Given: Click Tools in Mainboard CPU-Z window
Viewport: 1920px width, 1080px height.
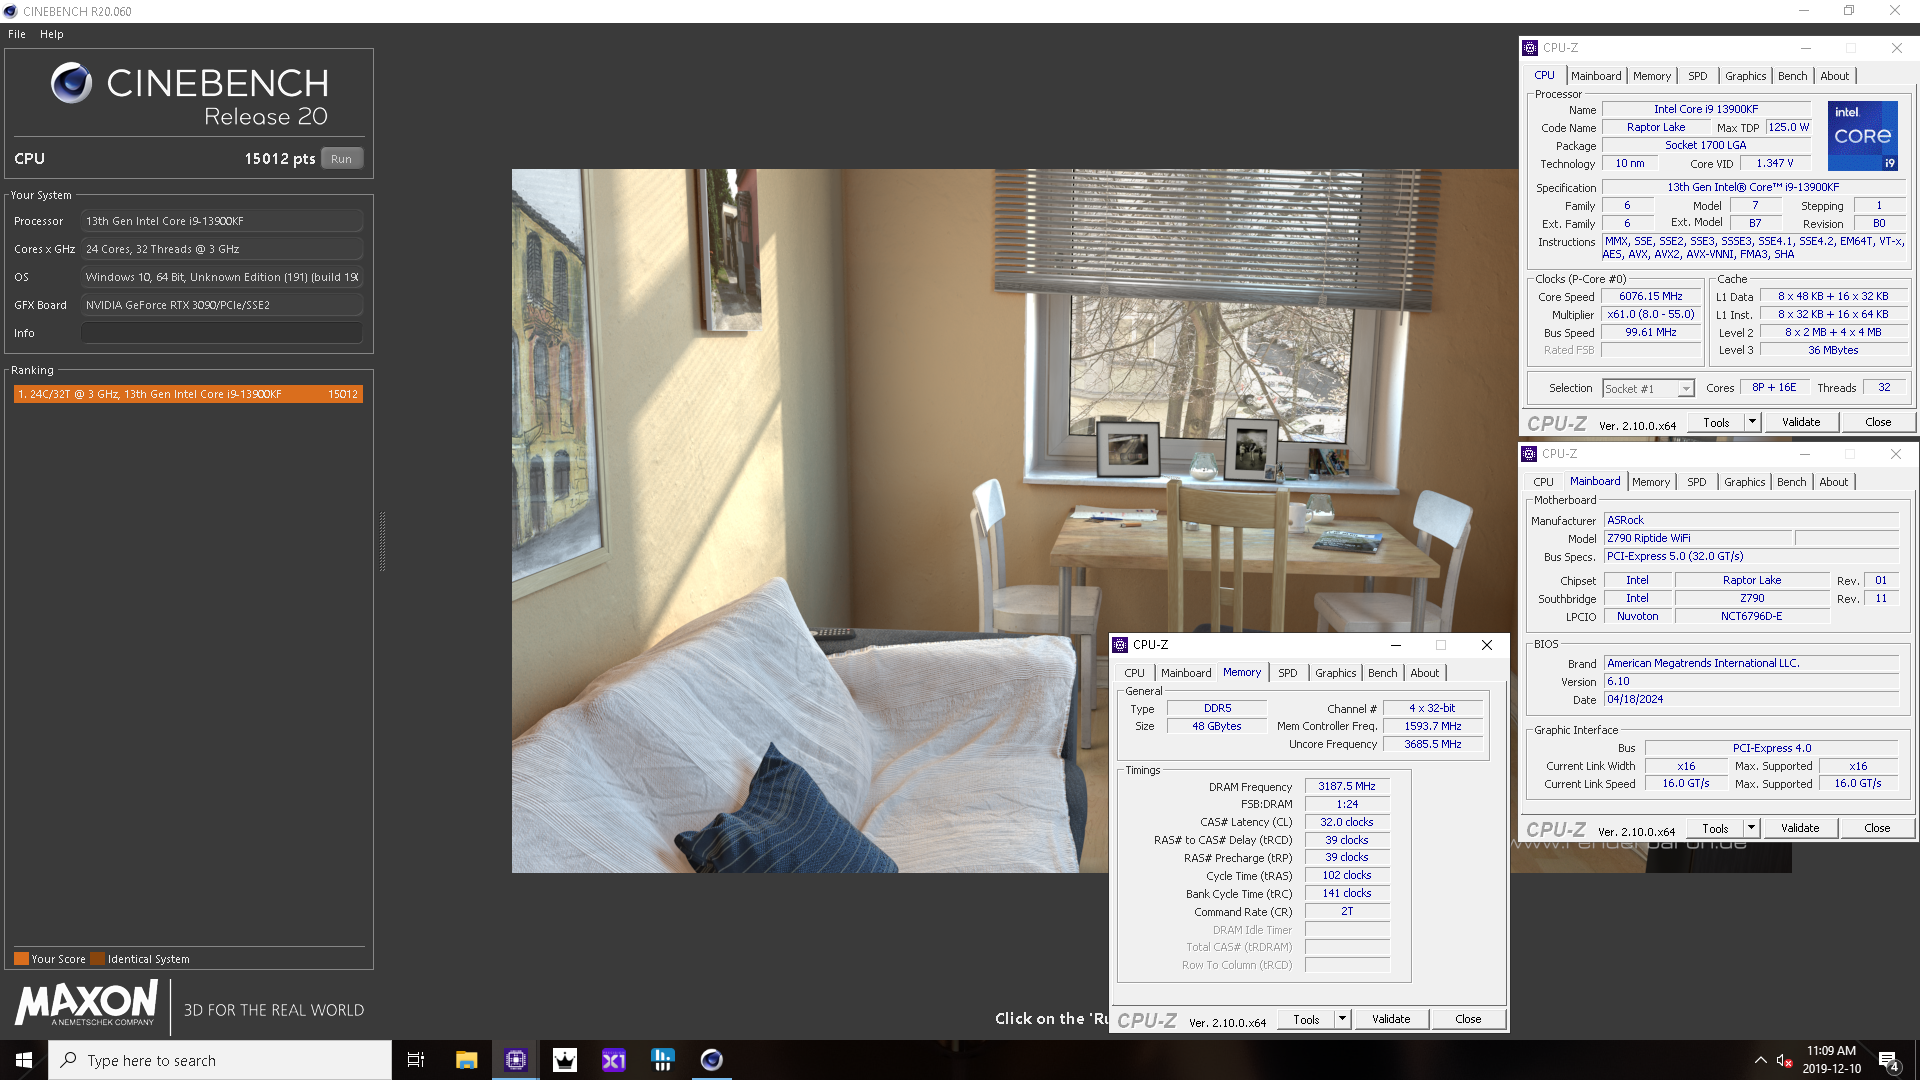Looking at the screenshot, I should point(1715,828).
